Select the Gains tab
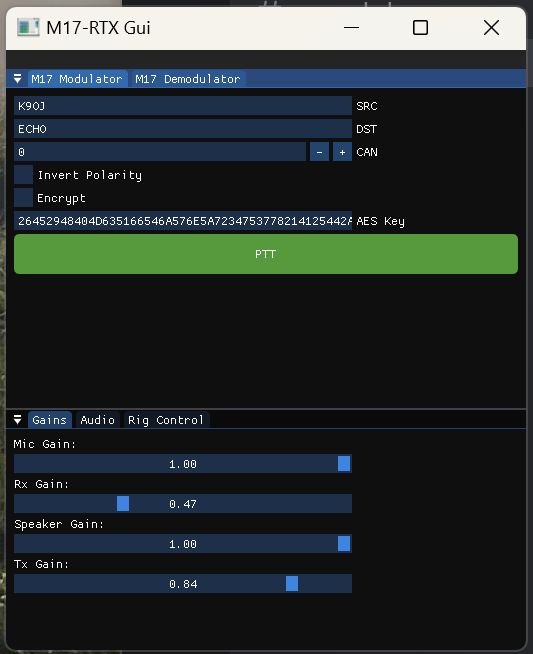This screenshot has height=654, width=533. click(50, 420)
